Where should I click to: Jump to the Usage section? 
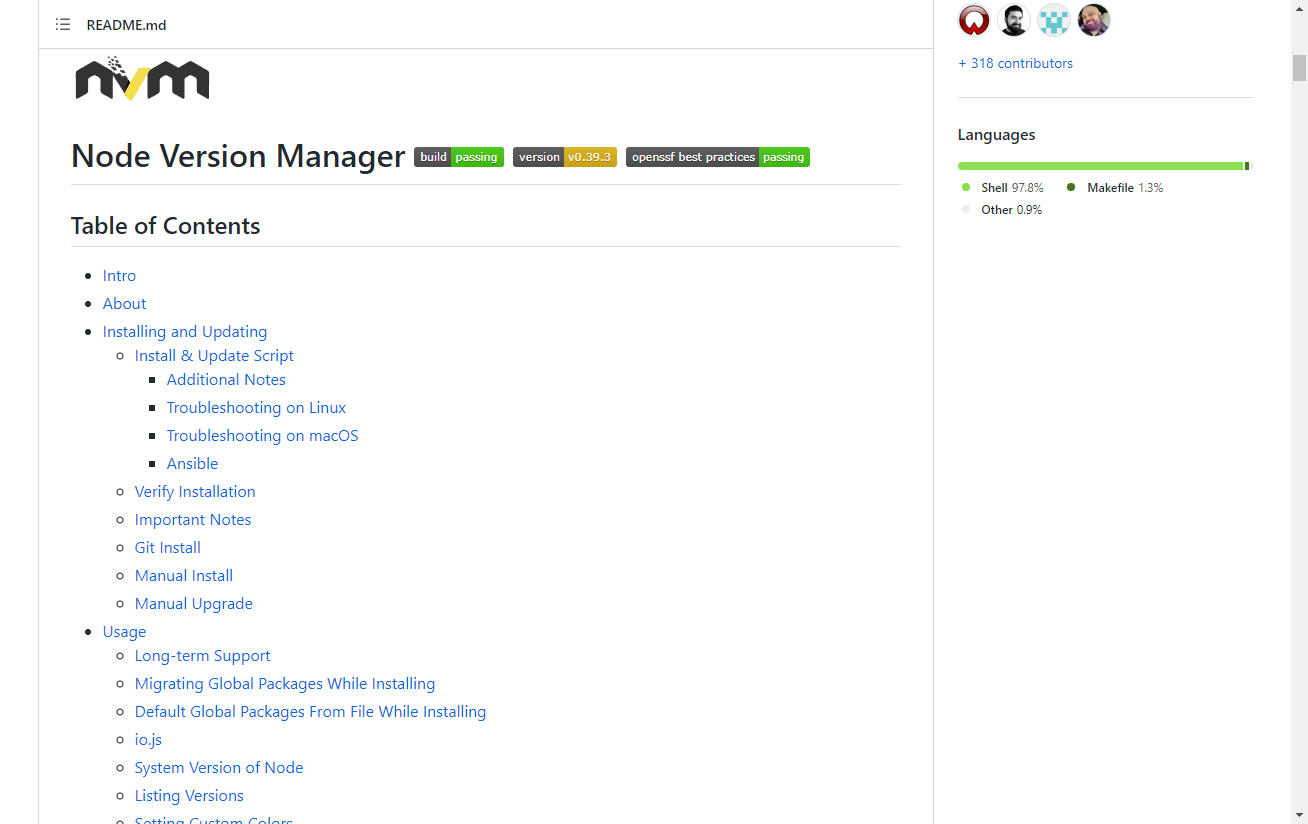124,632
